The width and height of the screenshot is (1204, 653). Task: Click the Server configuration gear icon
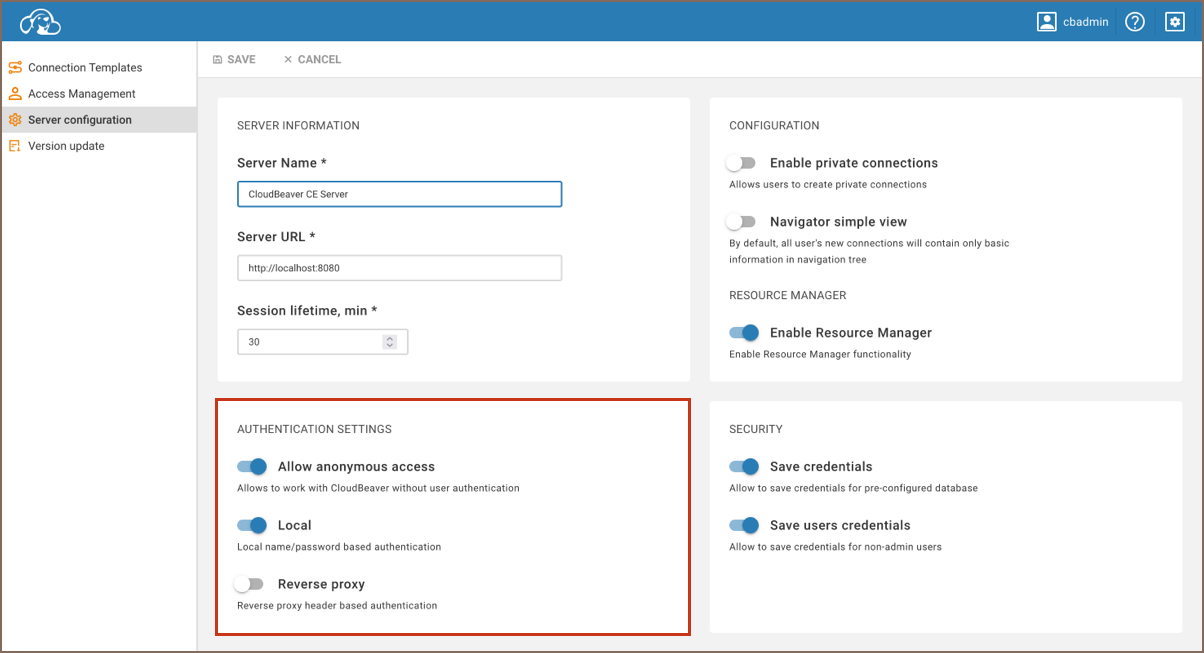point(15,120)
